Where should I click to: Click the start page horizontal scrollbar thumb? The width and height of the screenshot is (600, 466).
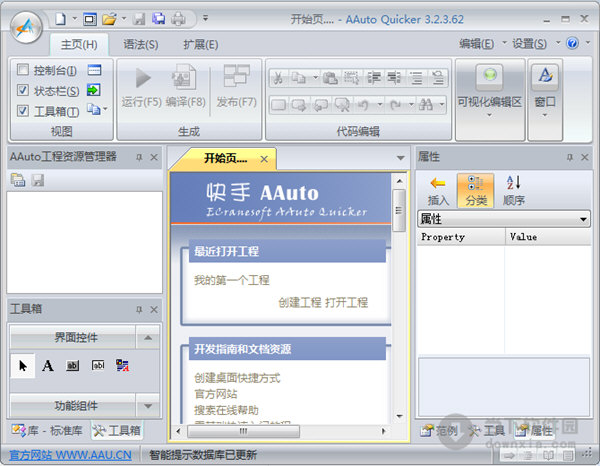click(x=243, y=431)
